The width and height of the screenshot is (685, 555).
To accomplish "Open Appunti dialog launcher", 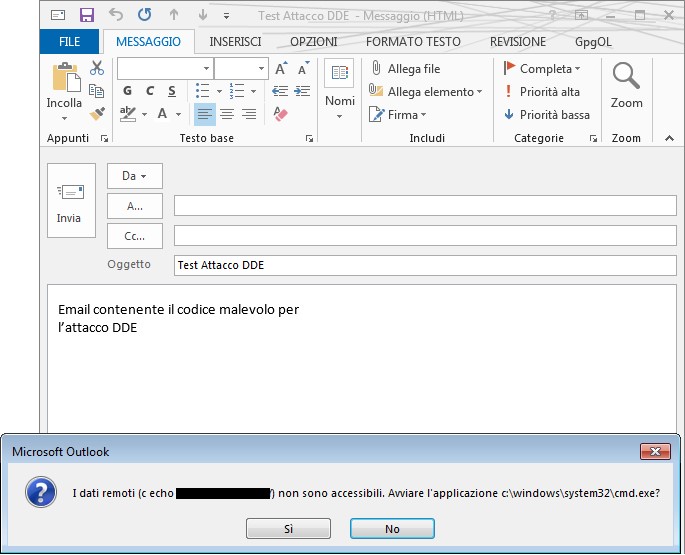I will pos(104,139).
